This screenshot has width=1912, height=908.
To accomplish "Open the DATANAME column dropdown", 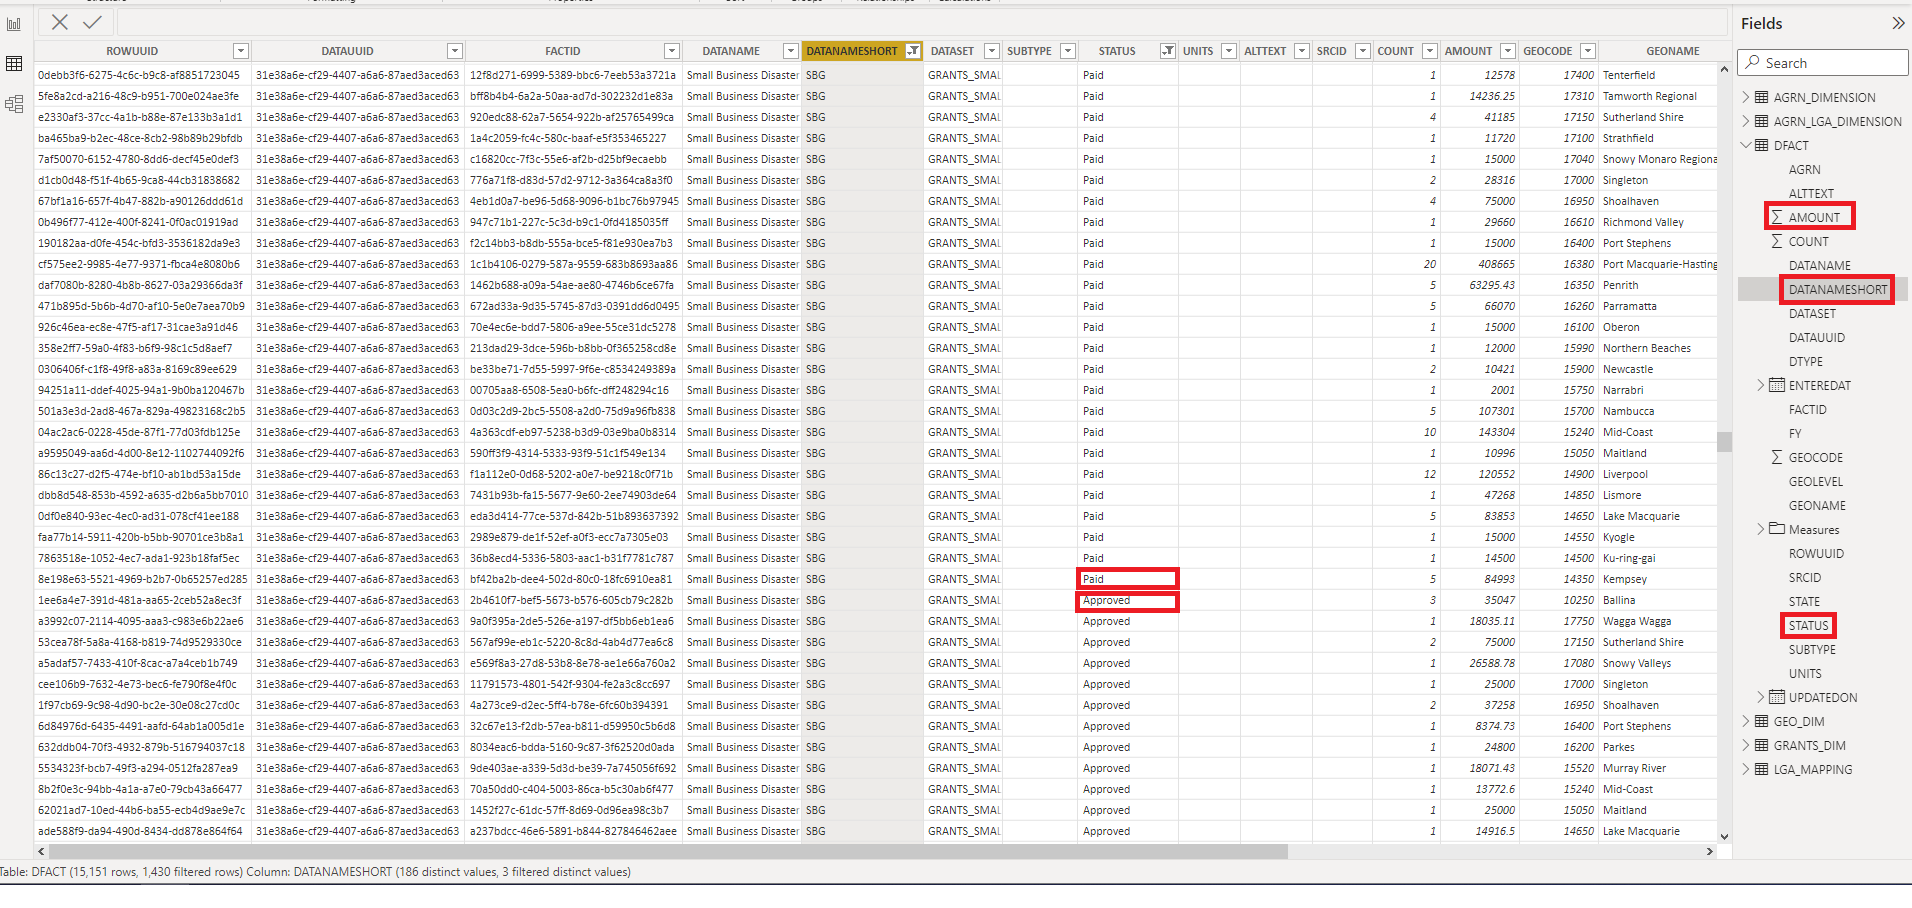I will tap(790, 51).
